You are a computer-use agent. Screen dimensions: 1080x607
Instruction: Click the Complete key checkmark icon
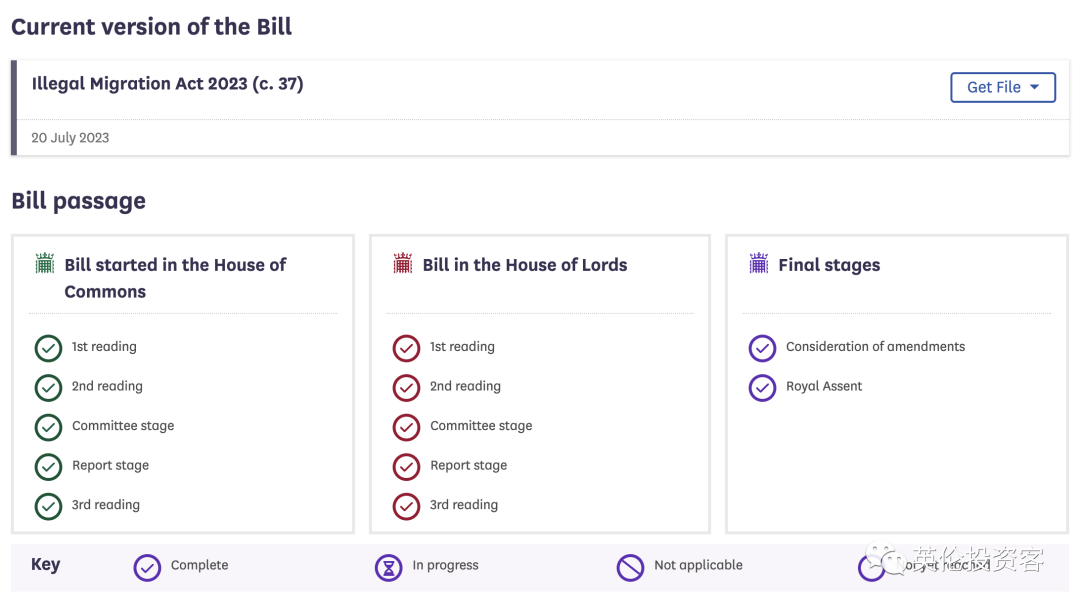pyautogui.click(x=147, y=568)
